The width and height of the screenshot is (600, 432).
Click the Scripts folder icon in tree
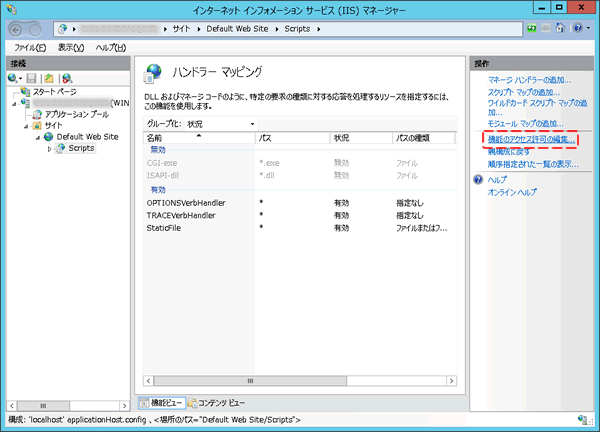60,148
